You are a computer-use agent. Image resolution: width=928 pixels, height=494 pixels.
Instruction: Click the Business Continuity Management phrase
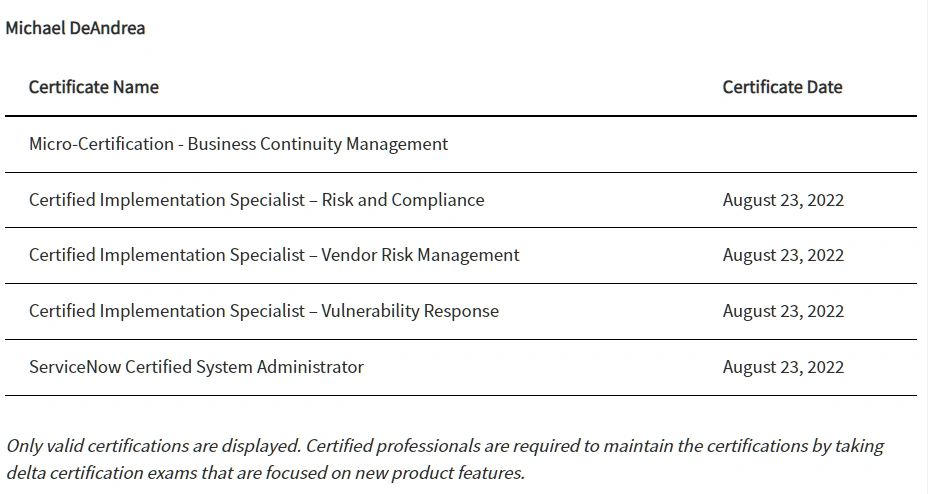pos(318,144)
